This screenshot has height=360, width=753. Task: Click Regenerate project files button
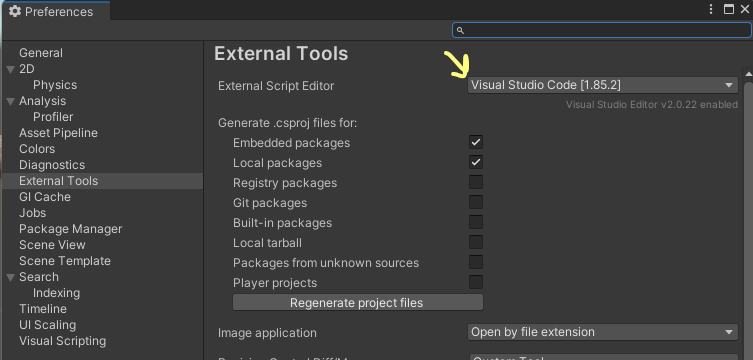pos(358,303)
